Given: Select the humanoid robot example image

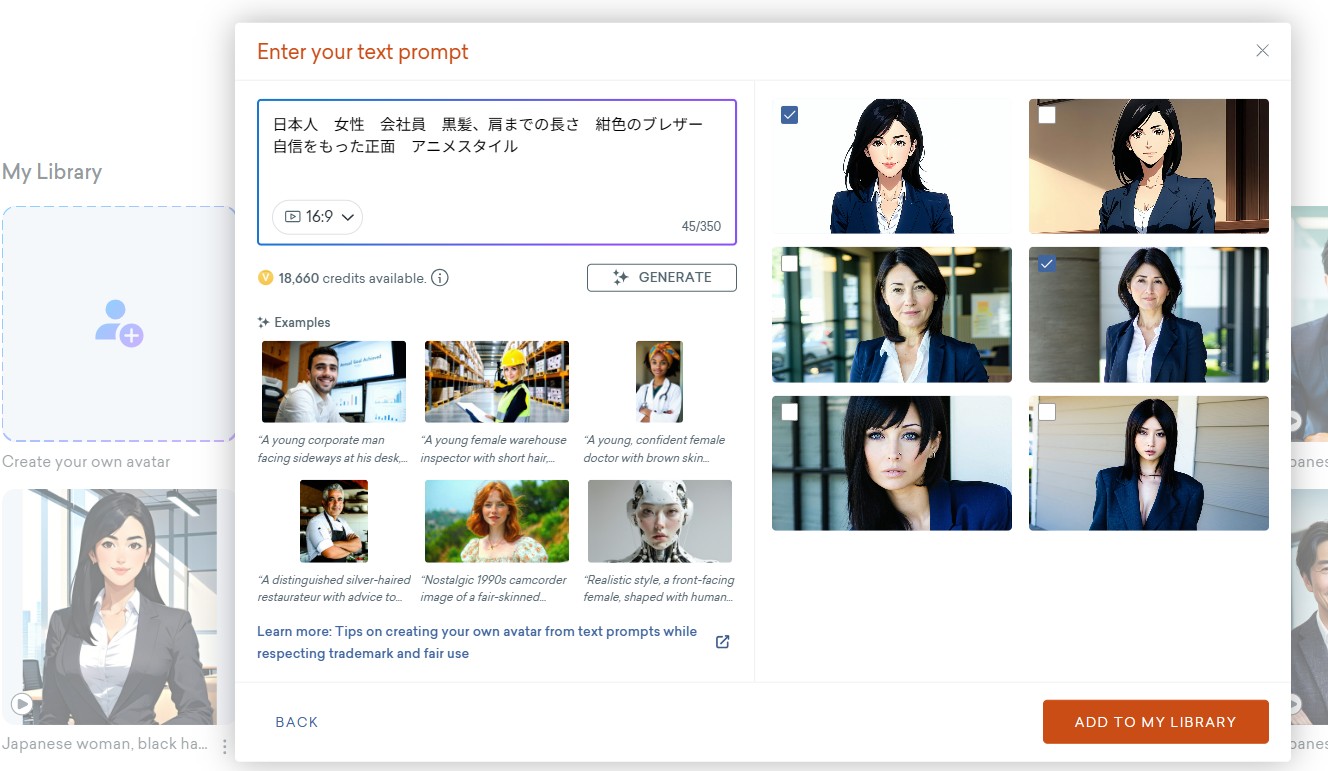Looking at the screenshot, I should coord(660,521).
